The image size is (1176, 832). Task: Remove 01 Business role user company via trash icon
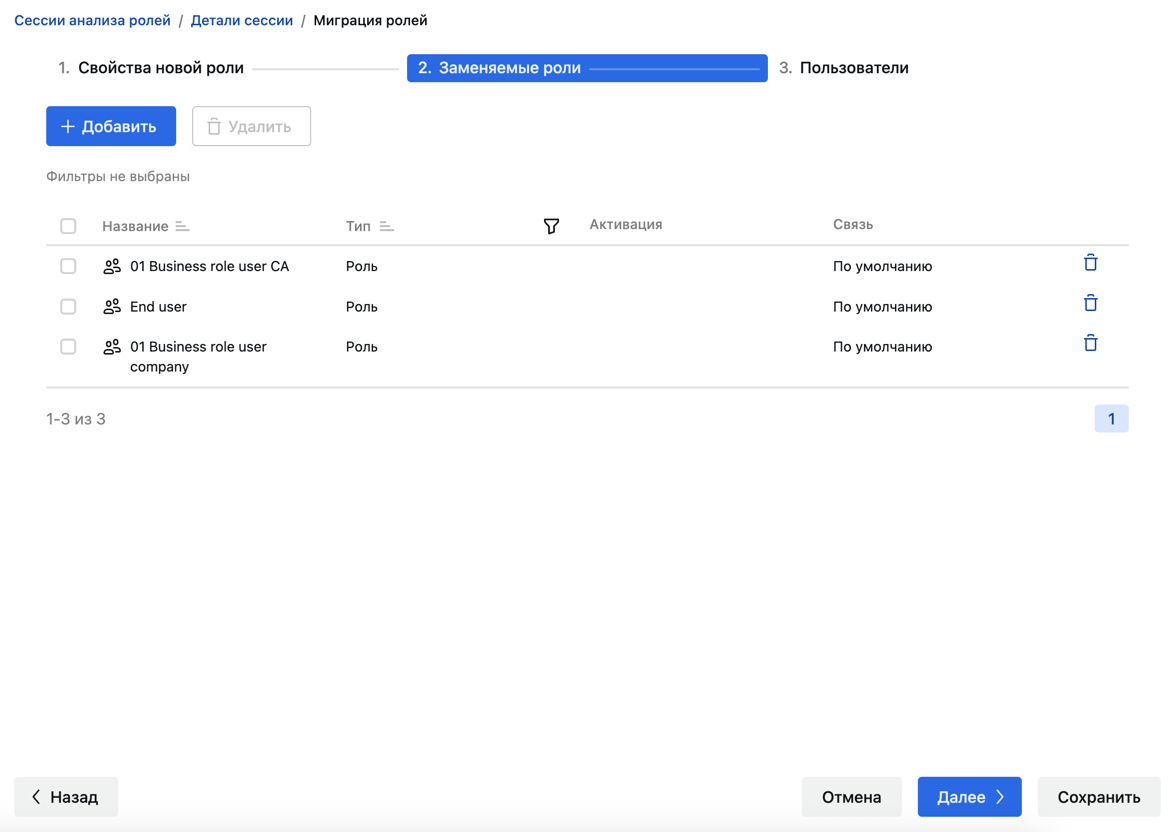(1090, 343)
